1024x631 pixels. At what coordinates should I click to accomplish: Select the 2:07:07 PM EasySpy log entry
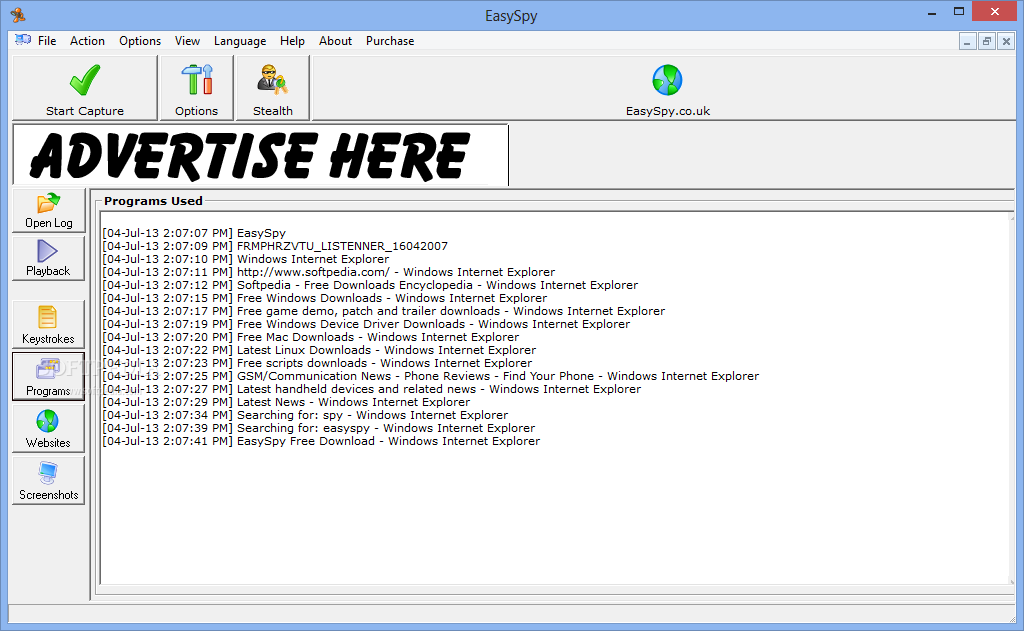point(194,233)
